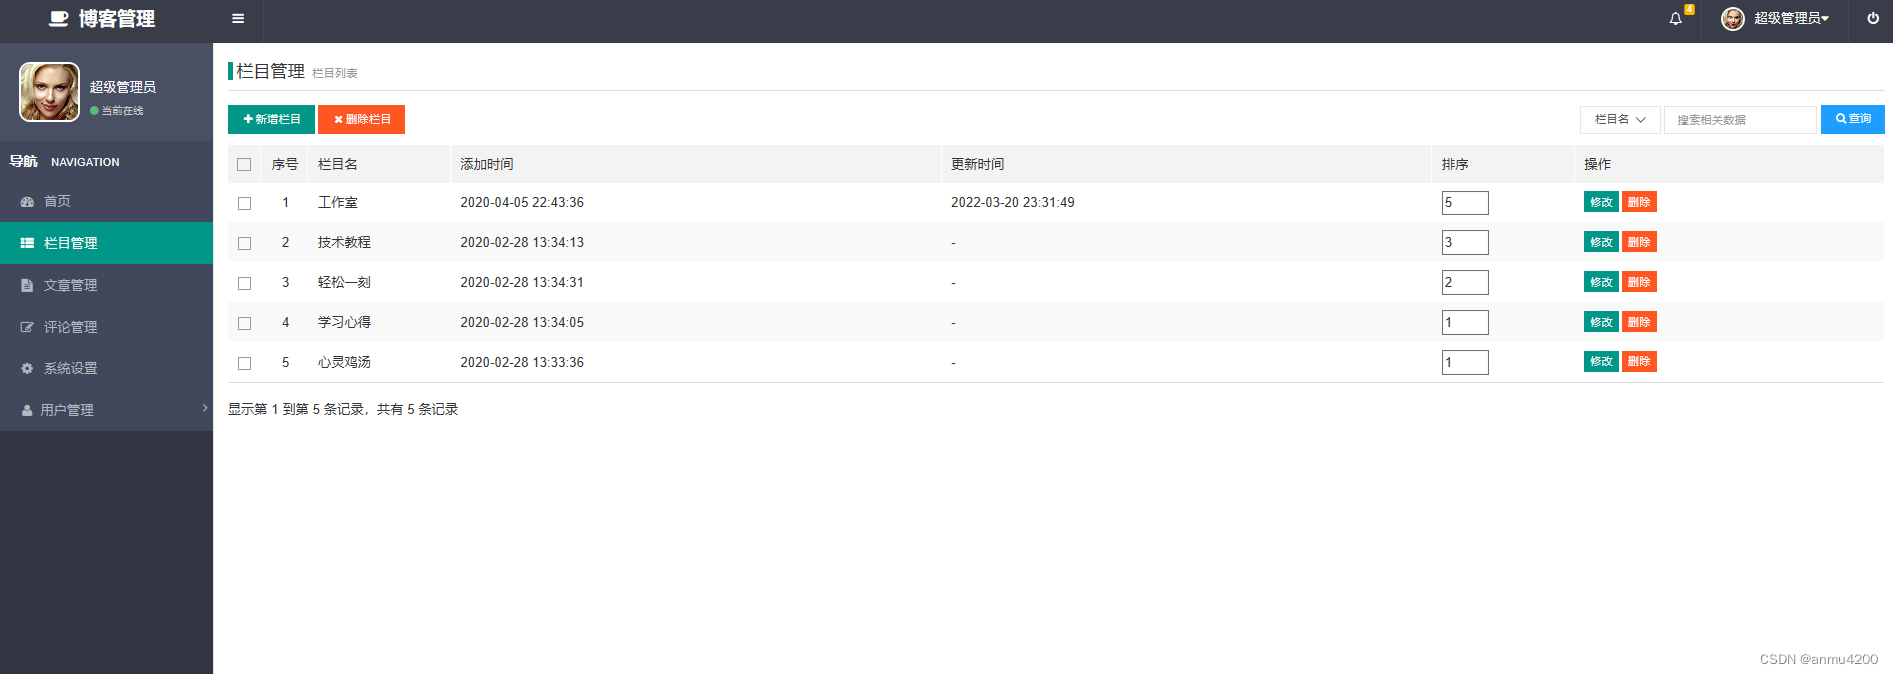
Task: Click the sort order field for 轻松一刻
Action: [1465, 282]
